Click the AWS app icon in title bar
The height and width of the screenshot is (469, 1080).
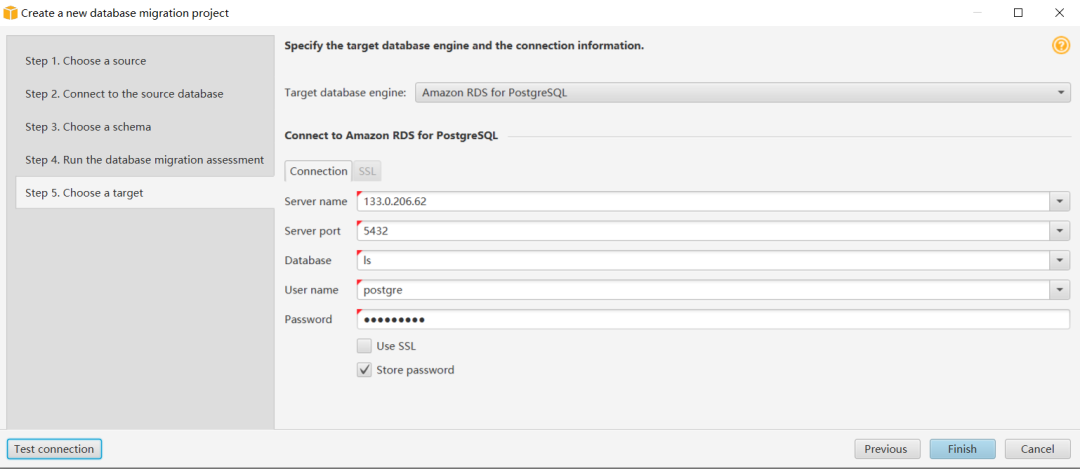(11, 13)
